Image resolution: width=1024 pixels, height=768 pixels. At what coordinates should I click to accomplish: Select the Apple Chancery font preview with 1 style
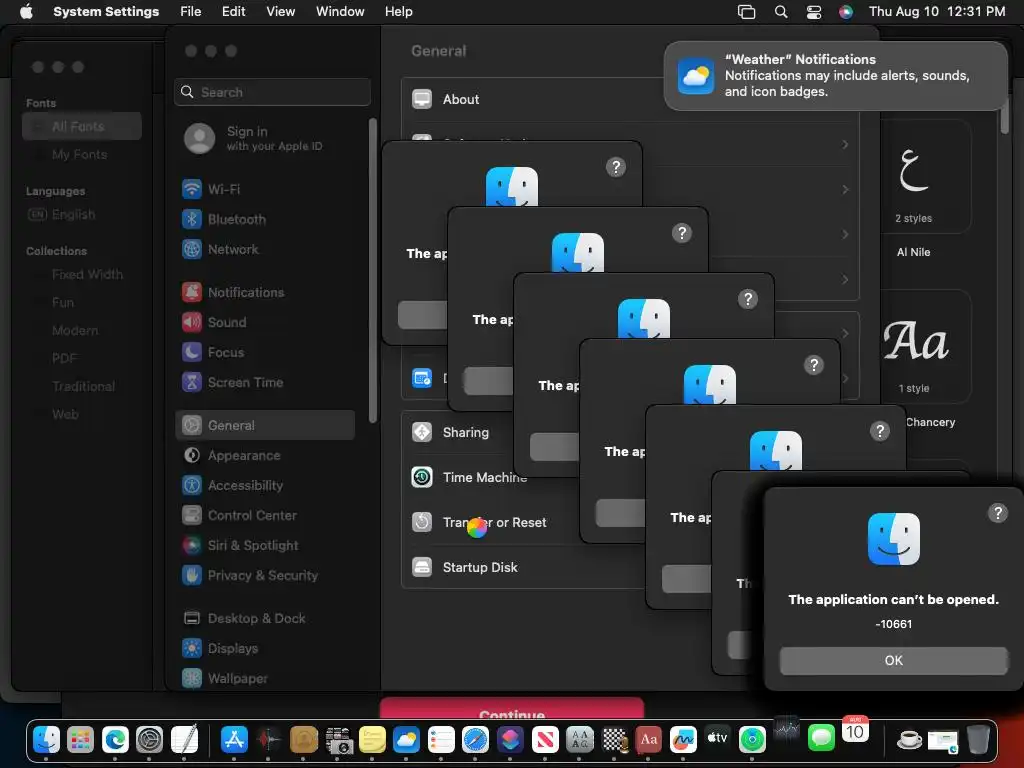coord(925,347)
